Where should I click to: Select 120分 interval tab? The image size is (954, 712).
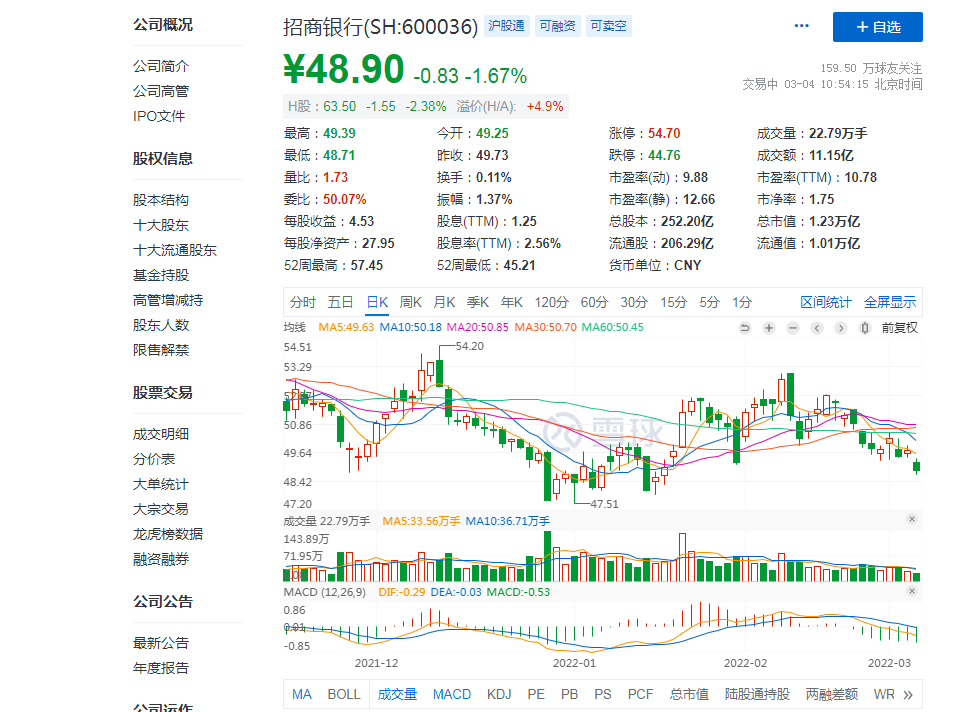point(551,302)
